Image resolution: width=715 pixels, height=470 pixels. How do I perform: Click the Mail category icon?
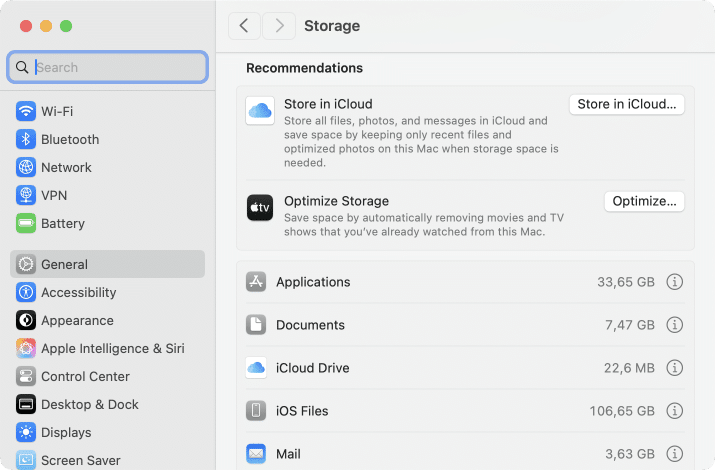pyautogui.click(x=256, y=454)
